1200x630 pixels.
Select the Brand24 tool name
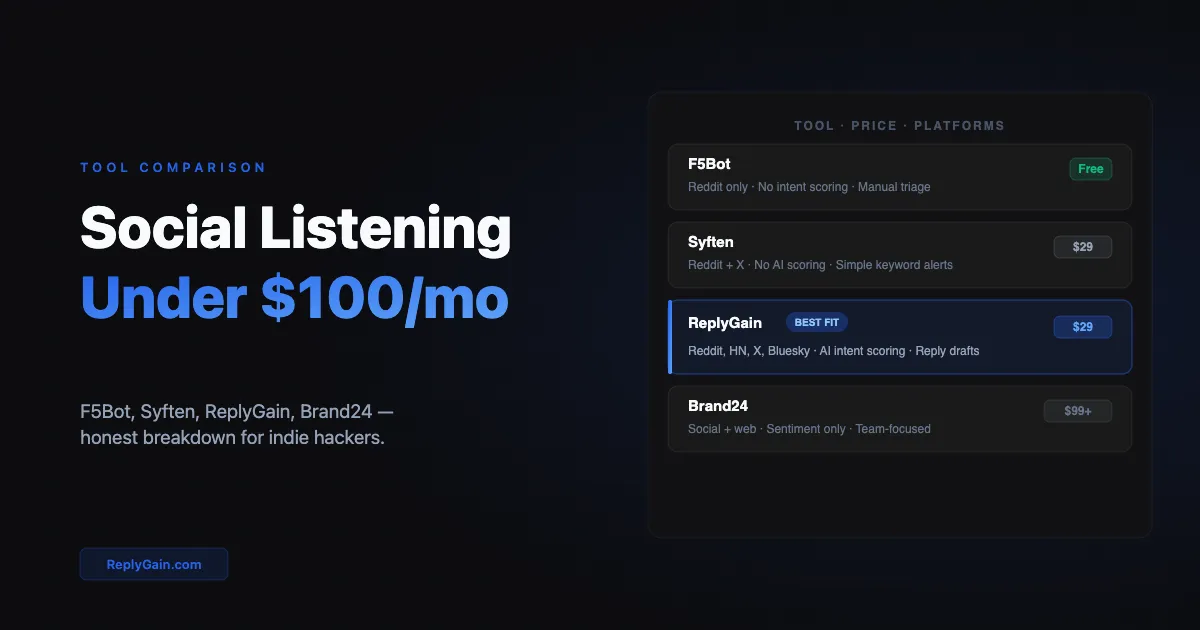pos(718,406)
